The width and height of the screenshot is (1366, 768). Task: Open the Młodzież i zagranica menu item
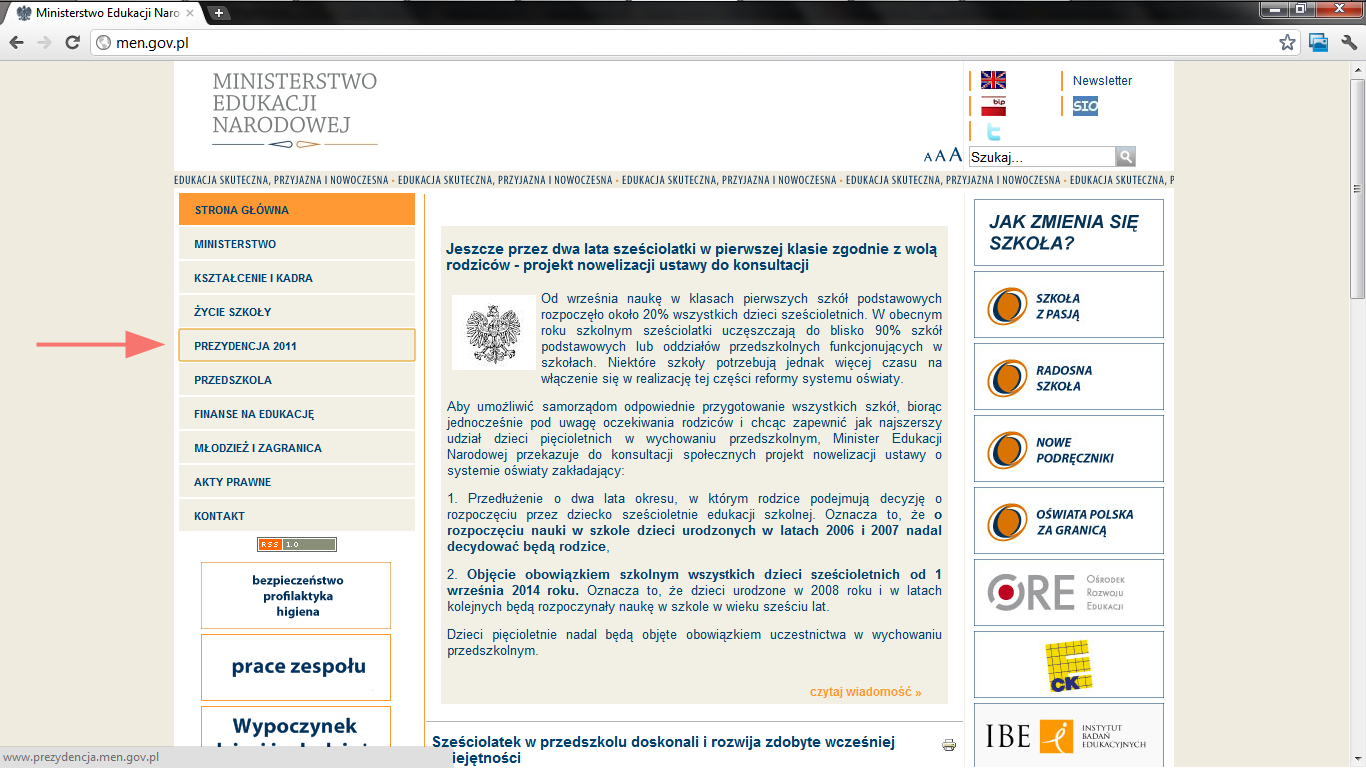pos(297,448)
